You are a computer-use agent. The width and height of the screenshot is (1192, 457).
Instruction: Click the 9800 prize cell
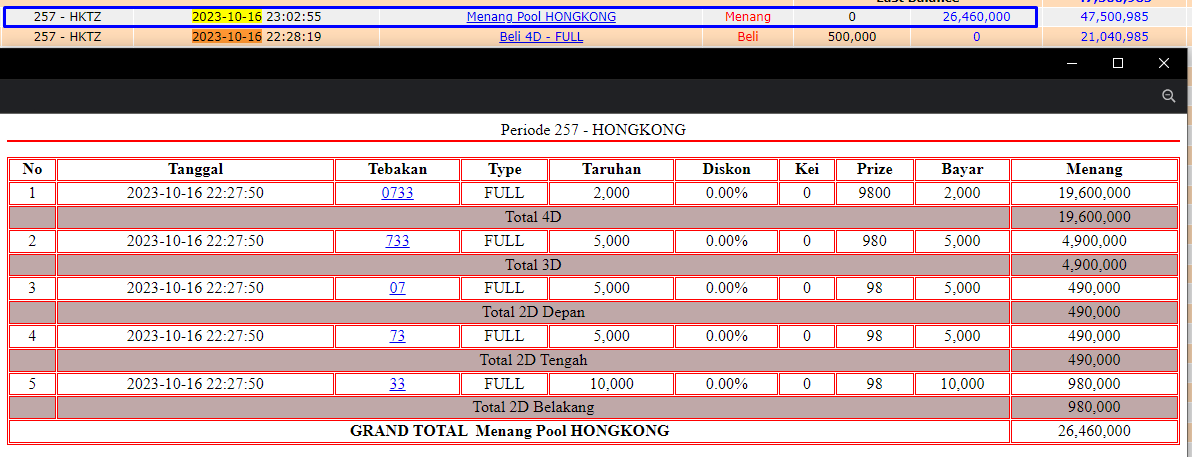point(874,193)
